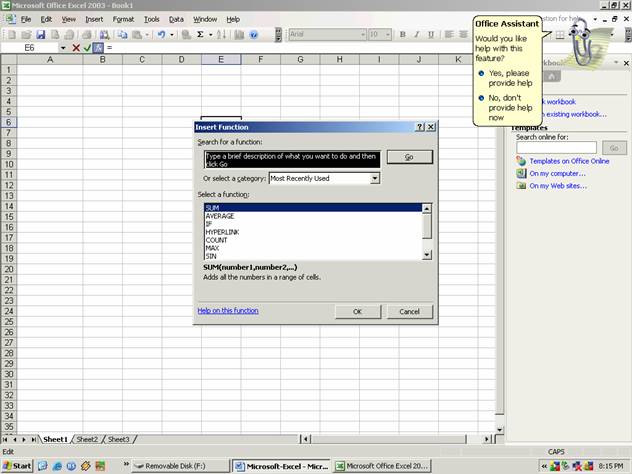Click the AutoSum sigma icon
Viewport: 632px width, 474px height.
tap(200, 35)
